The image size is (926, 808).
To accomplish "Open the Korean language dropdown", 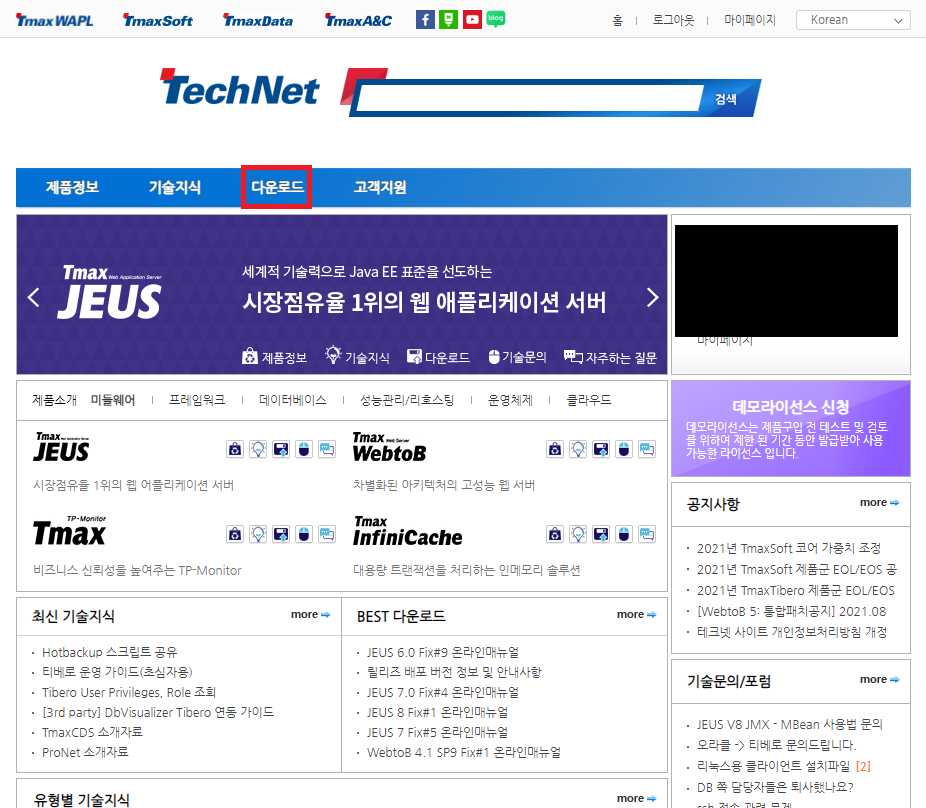I will 853,20.
